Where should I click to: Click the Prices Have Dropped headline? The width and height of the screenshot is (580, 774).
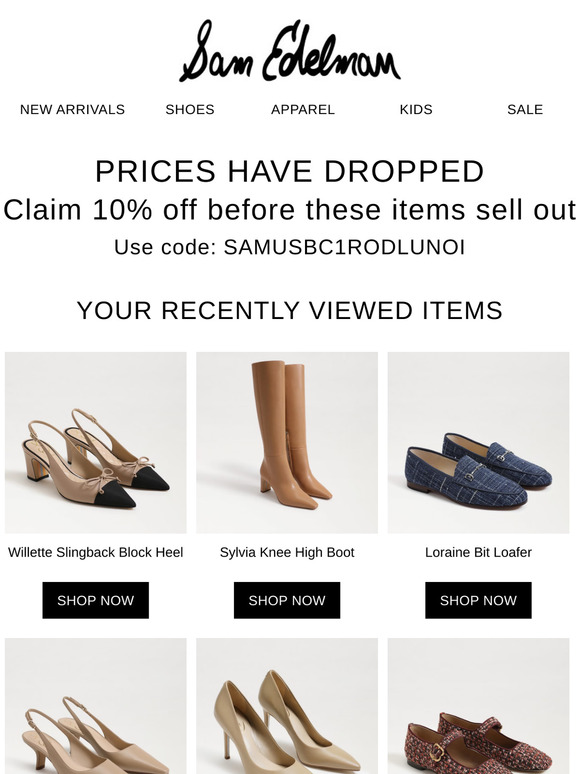coord(290,171)
